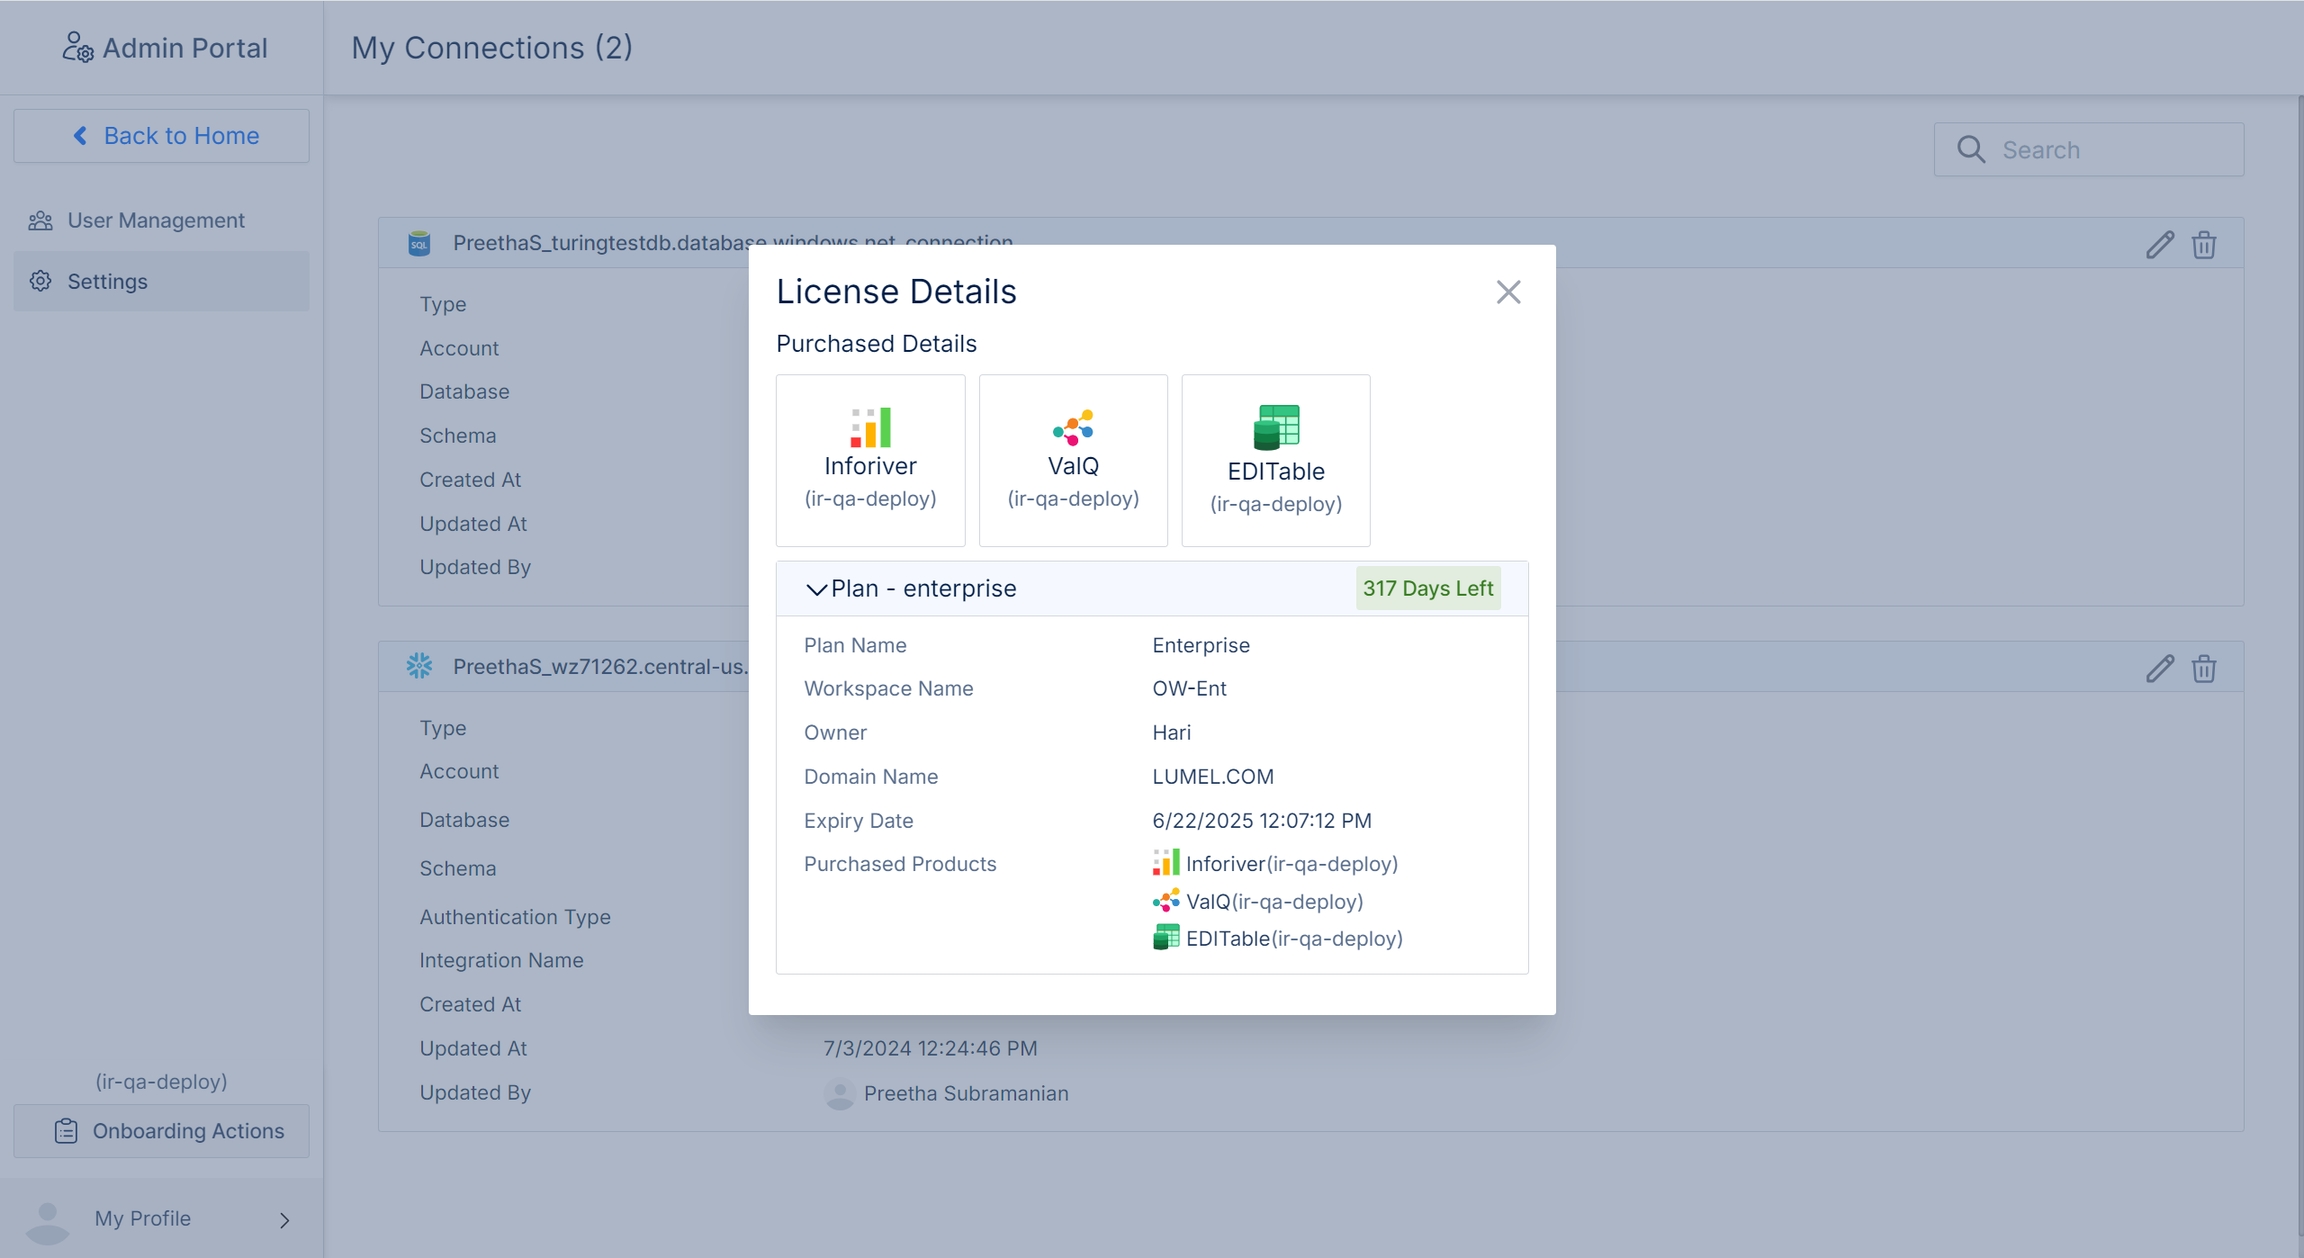Image resolution: width=2304 pixels, height=1258 pixels.
Task: Delete the turingtestdb SQL connection
Action: pyautogui.click(x=2204, y=245)
